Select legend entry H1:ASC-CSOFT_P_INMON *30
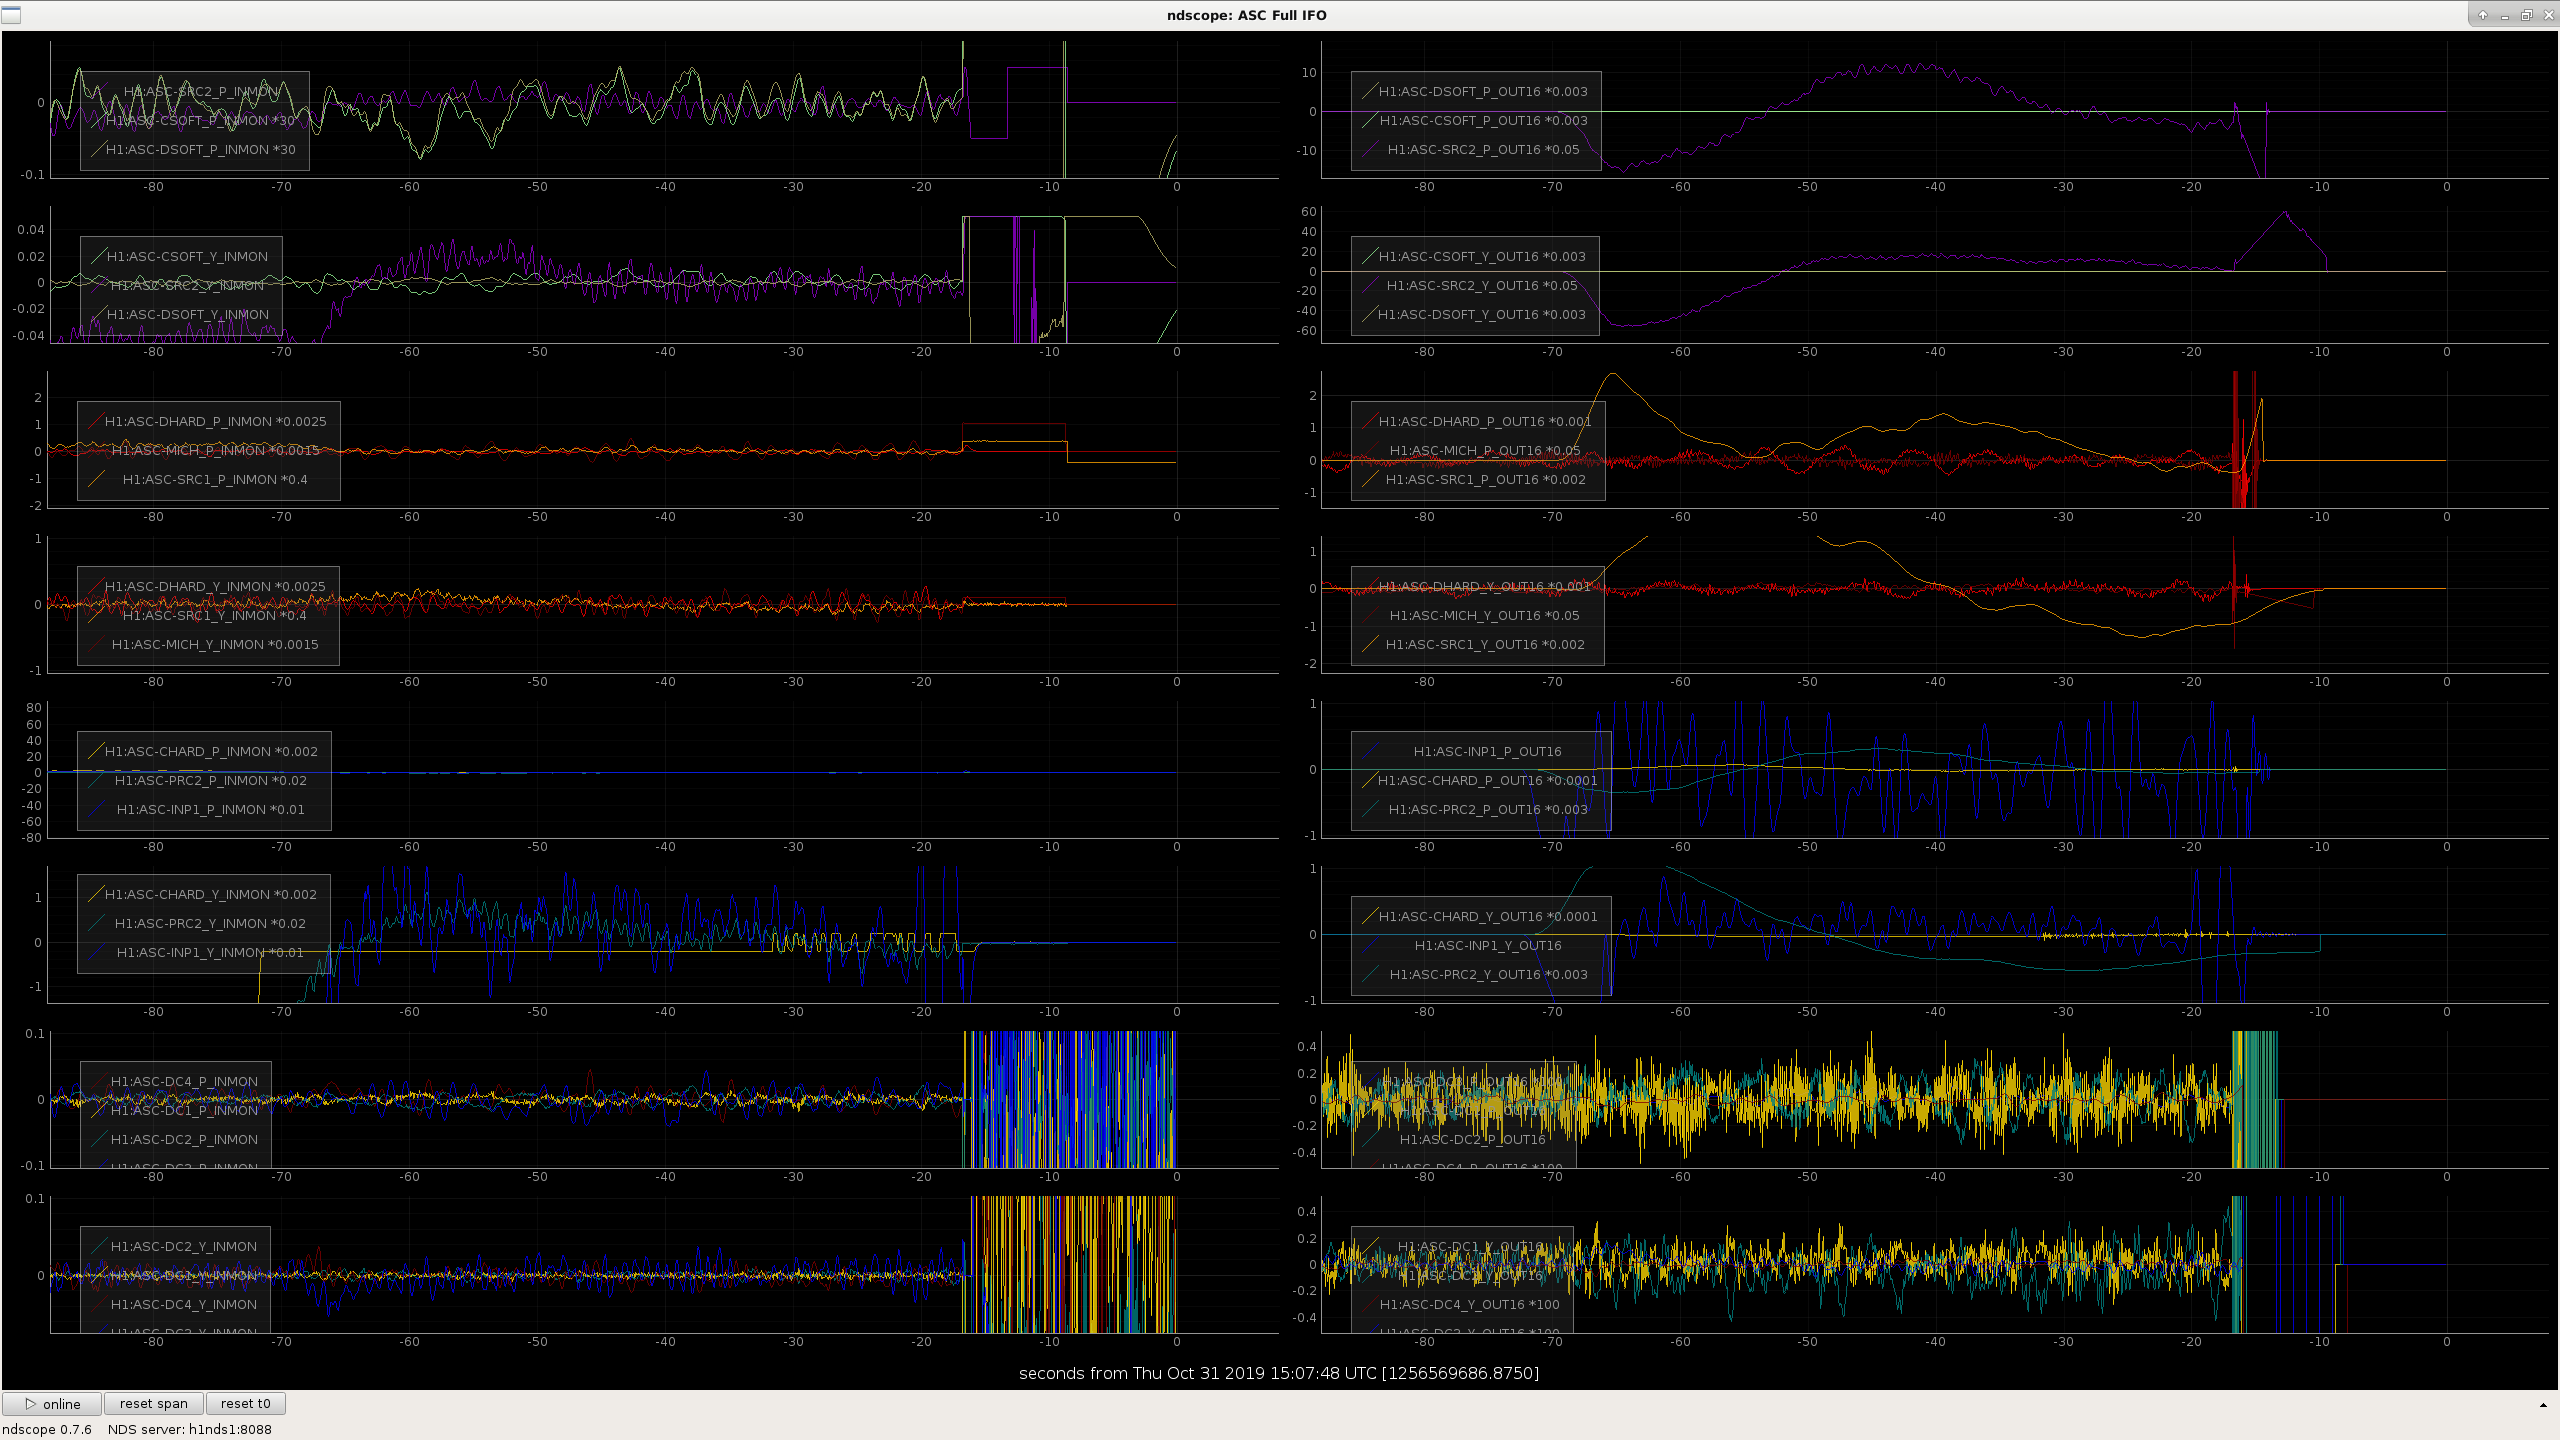This screenshot has width=2560, height=1440. click(x=201, y=121)
